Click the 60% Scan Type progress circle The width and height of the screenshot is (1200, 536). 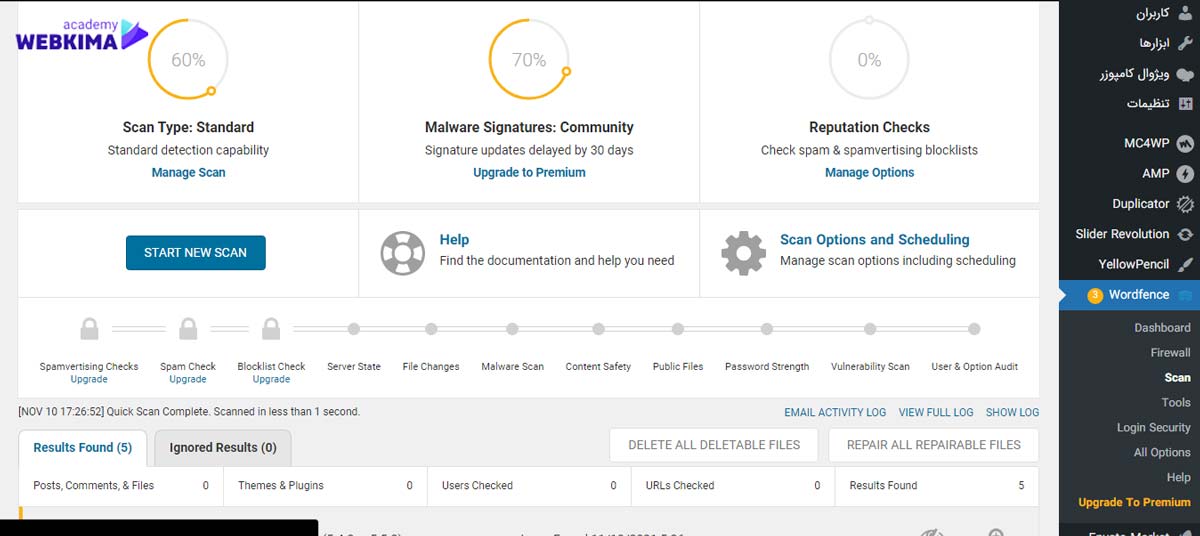pos(188,60)
